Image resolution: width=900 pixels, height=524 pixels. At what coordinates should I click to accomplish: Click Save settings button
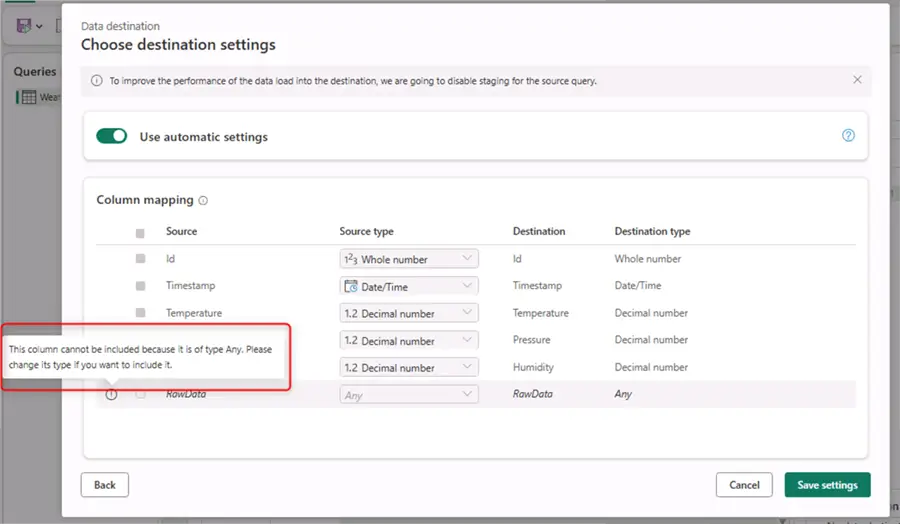[x=827, y=485]
